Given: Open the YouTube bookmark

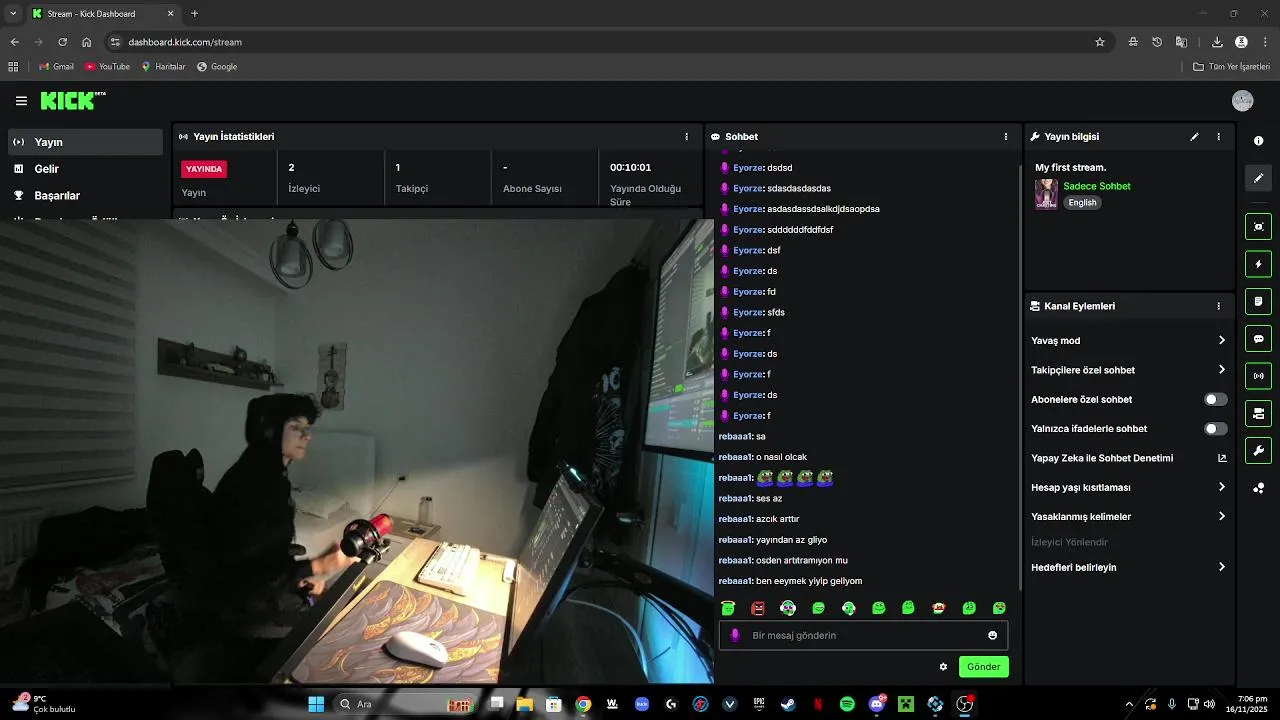Looking at the screenshot, I should [x=107, y=67].
